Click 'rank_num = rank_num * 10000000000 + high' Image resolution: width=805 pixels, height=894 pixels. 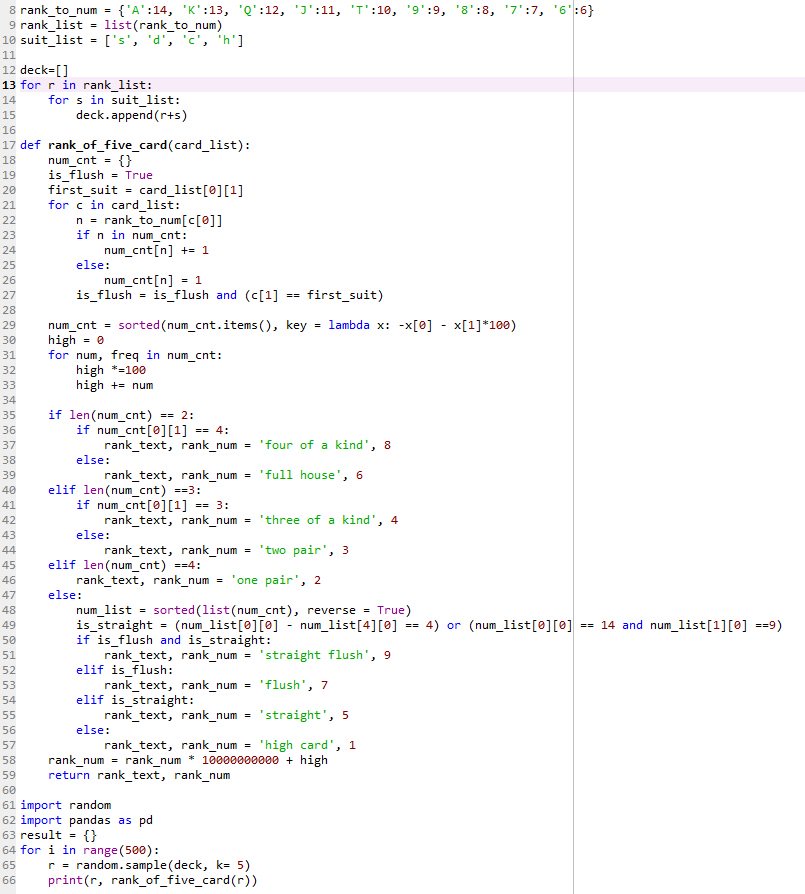(x=188, y=760)
